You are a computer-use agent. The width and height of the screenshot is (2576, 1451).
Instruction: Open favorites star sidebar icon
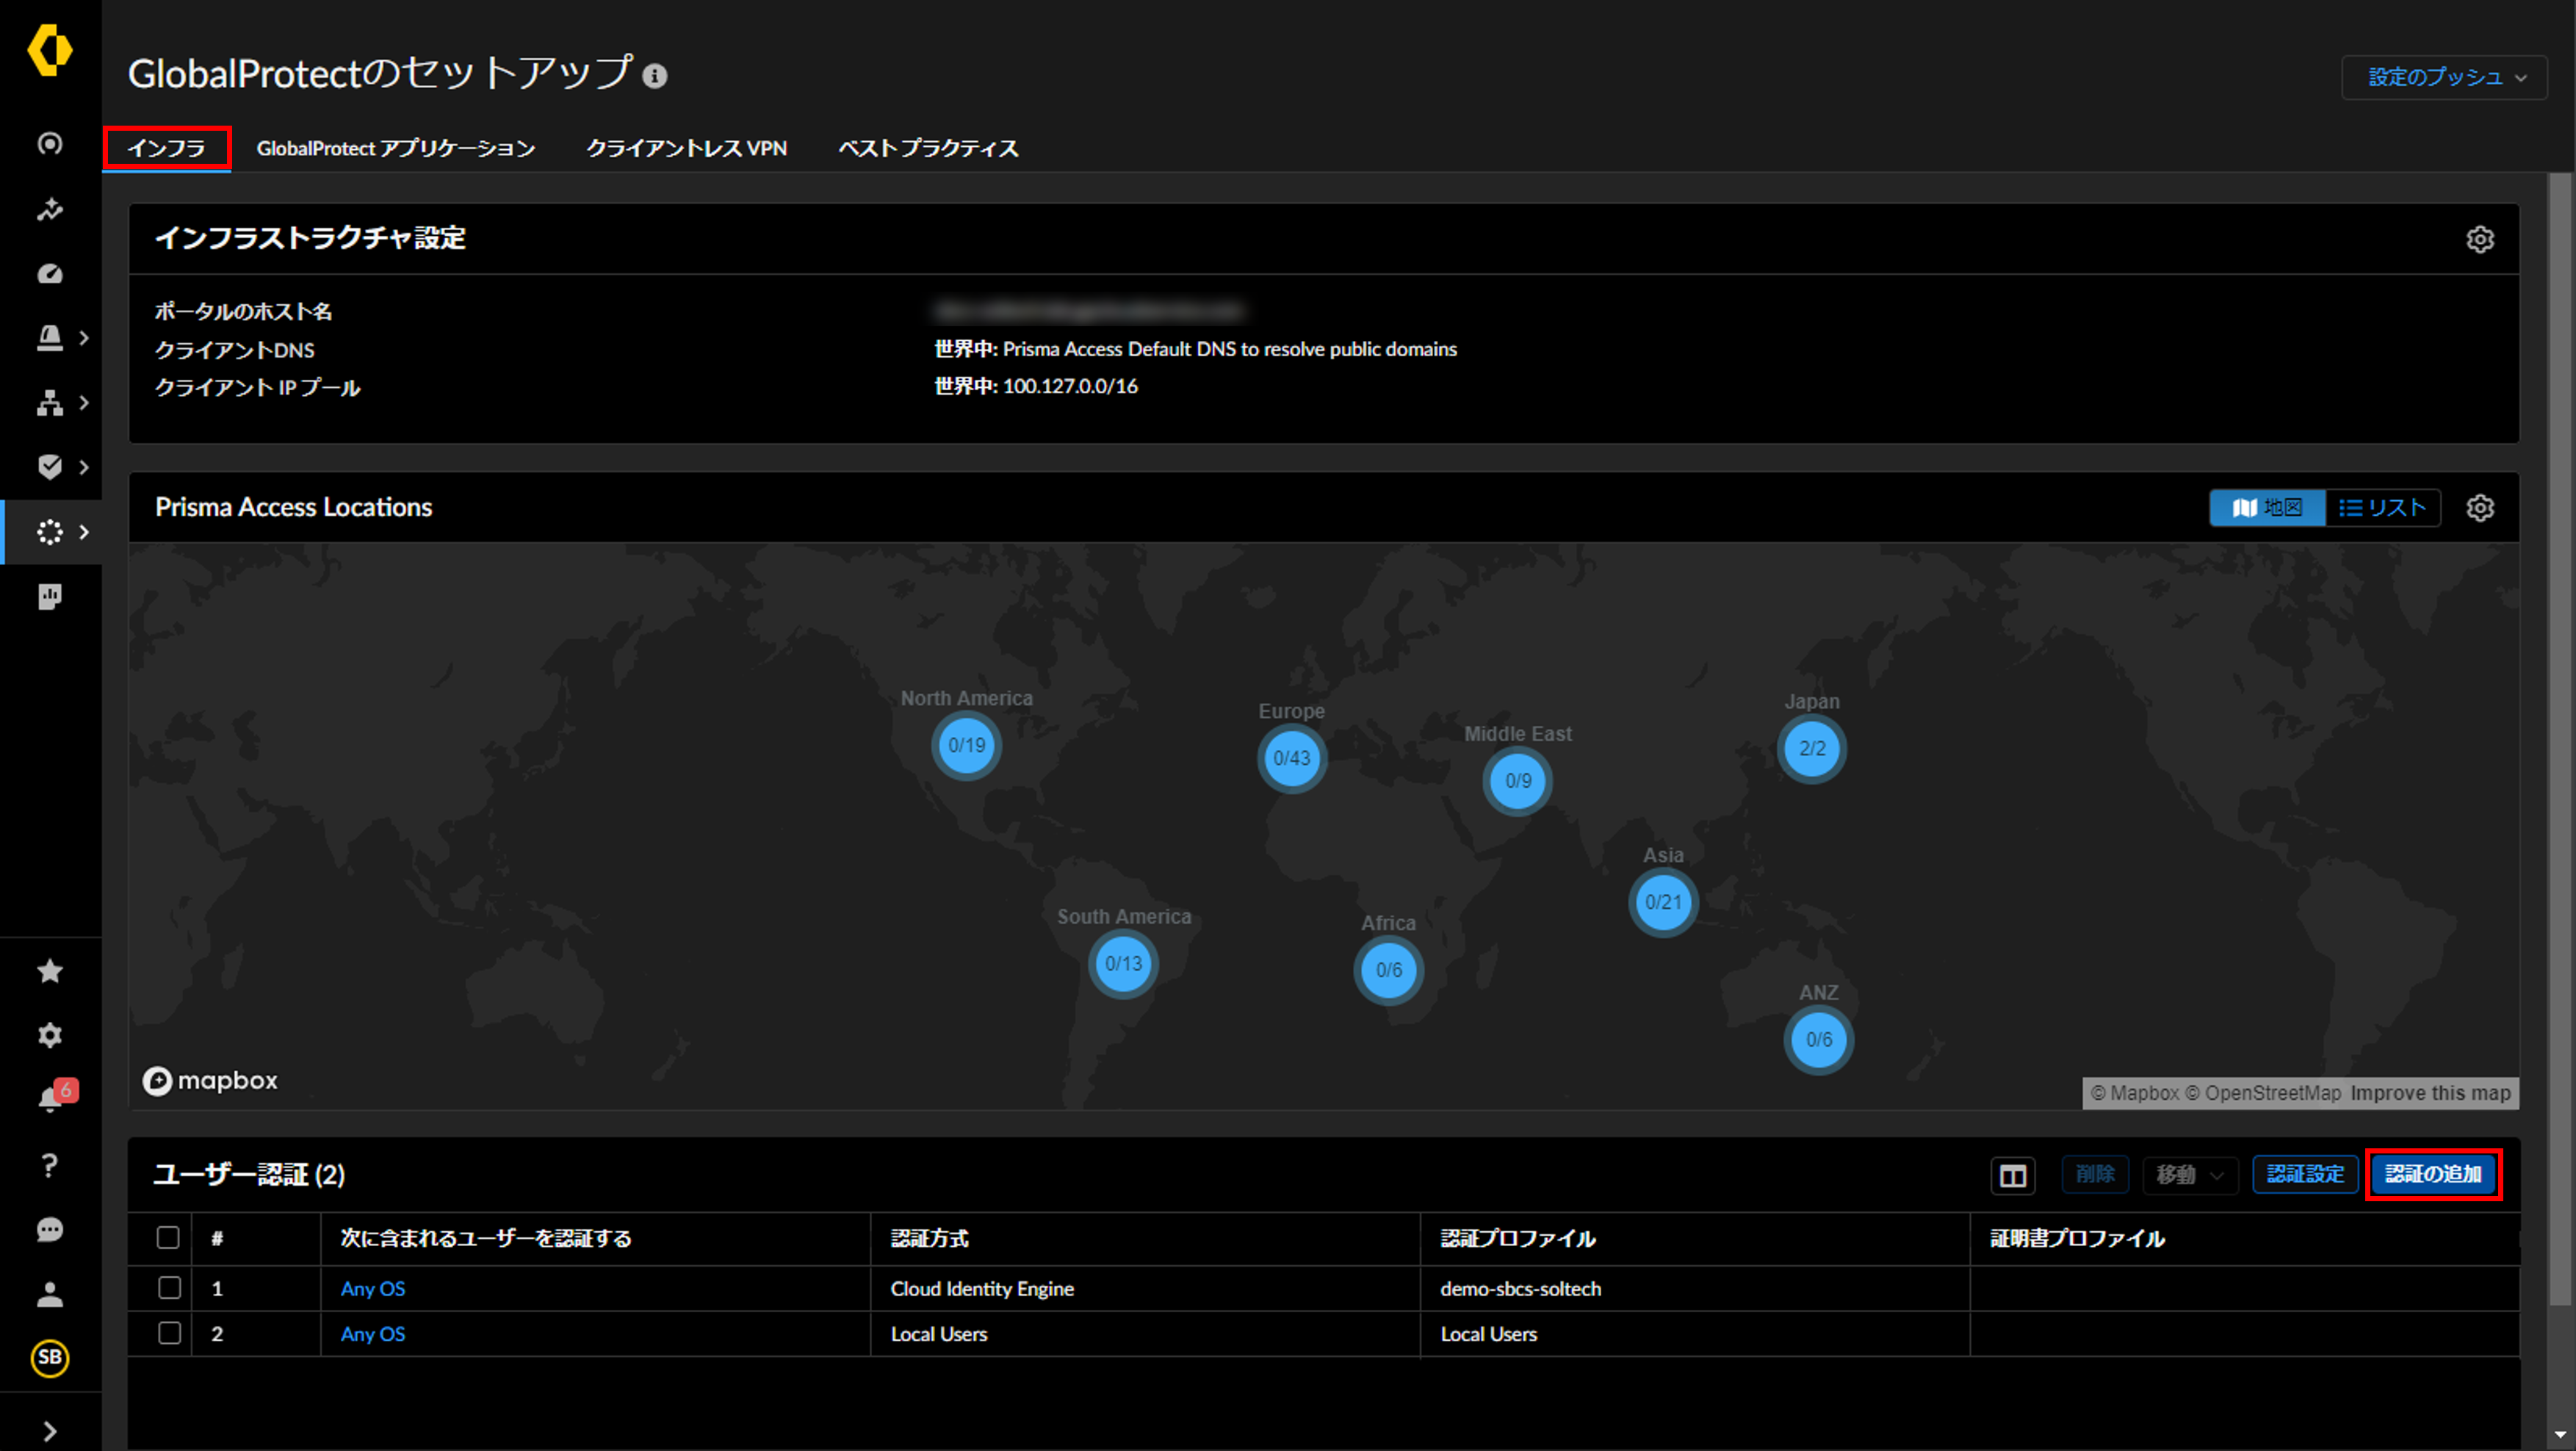coord(50,971)
